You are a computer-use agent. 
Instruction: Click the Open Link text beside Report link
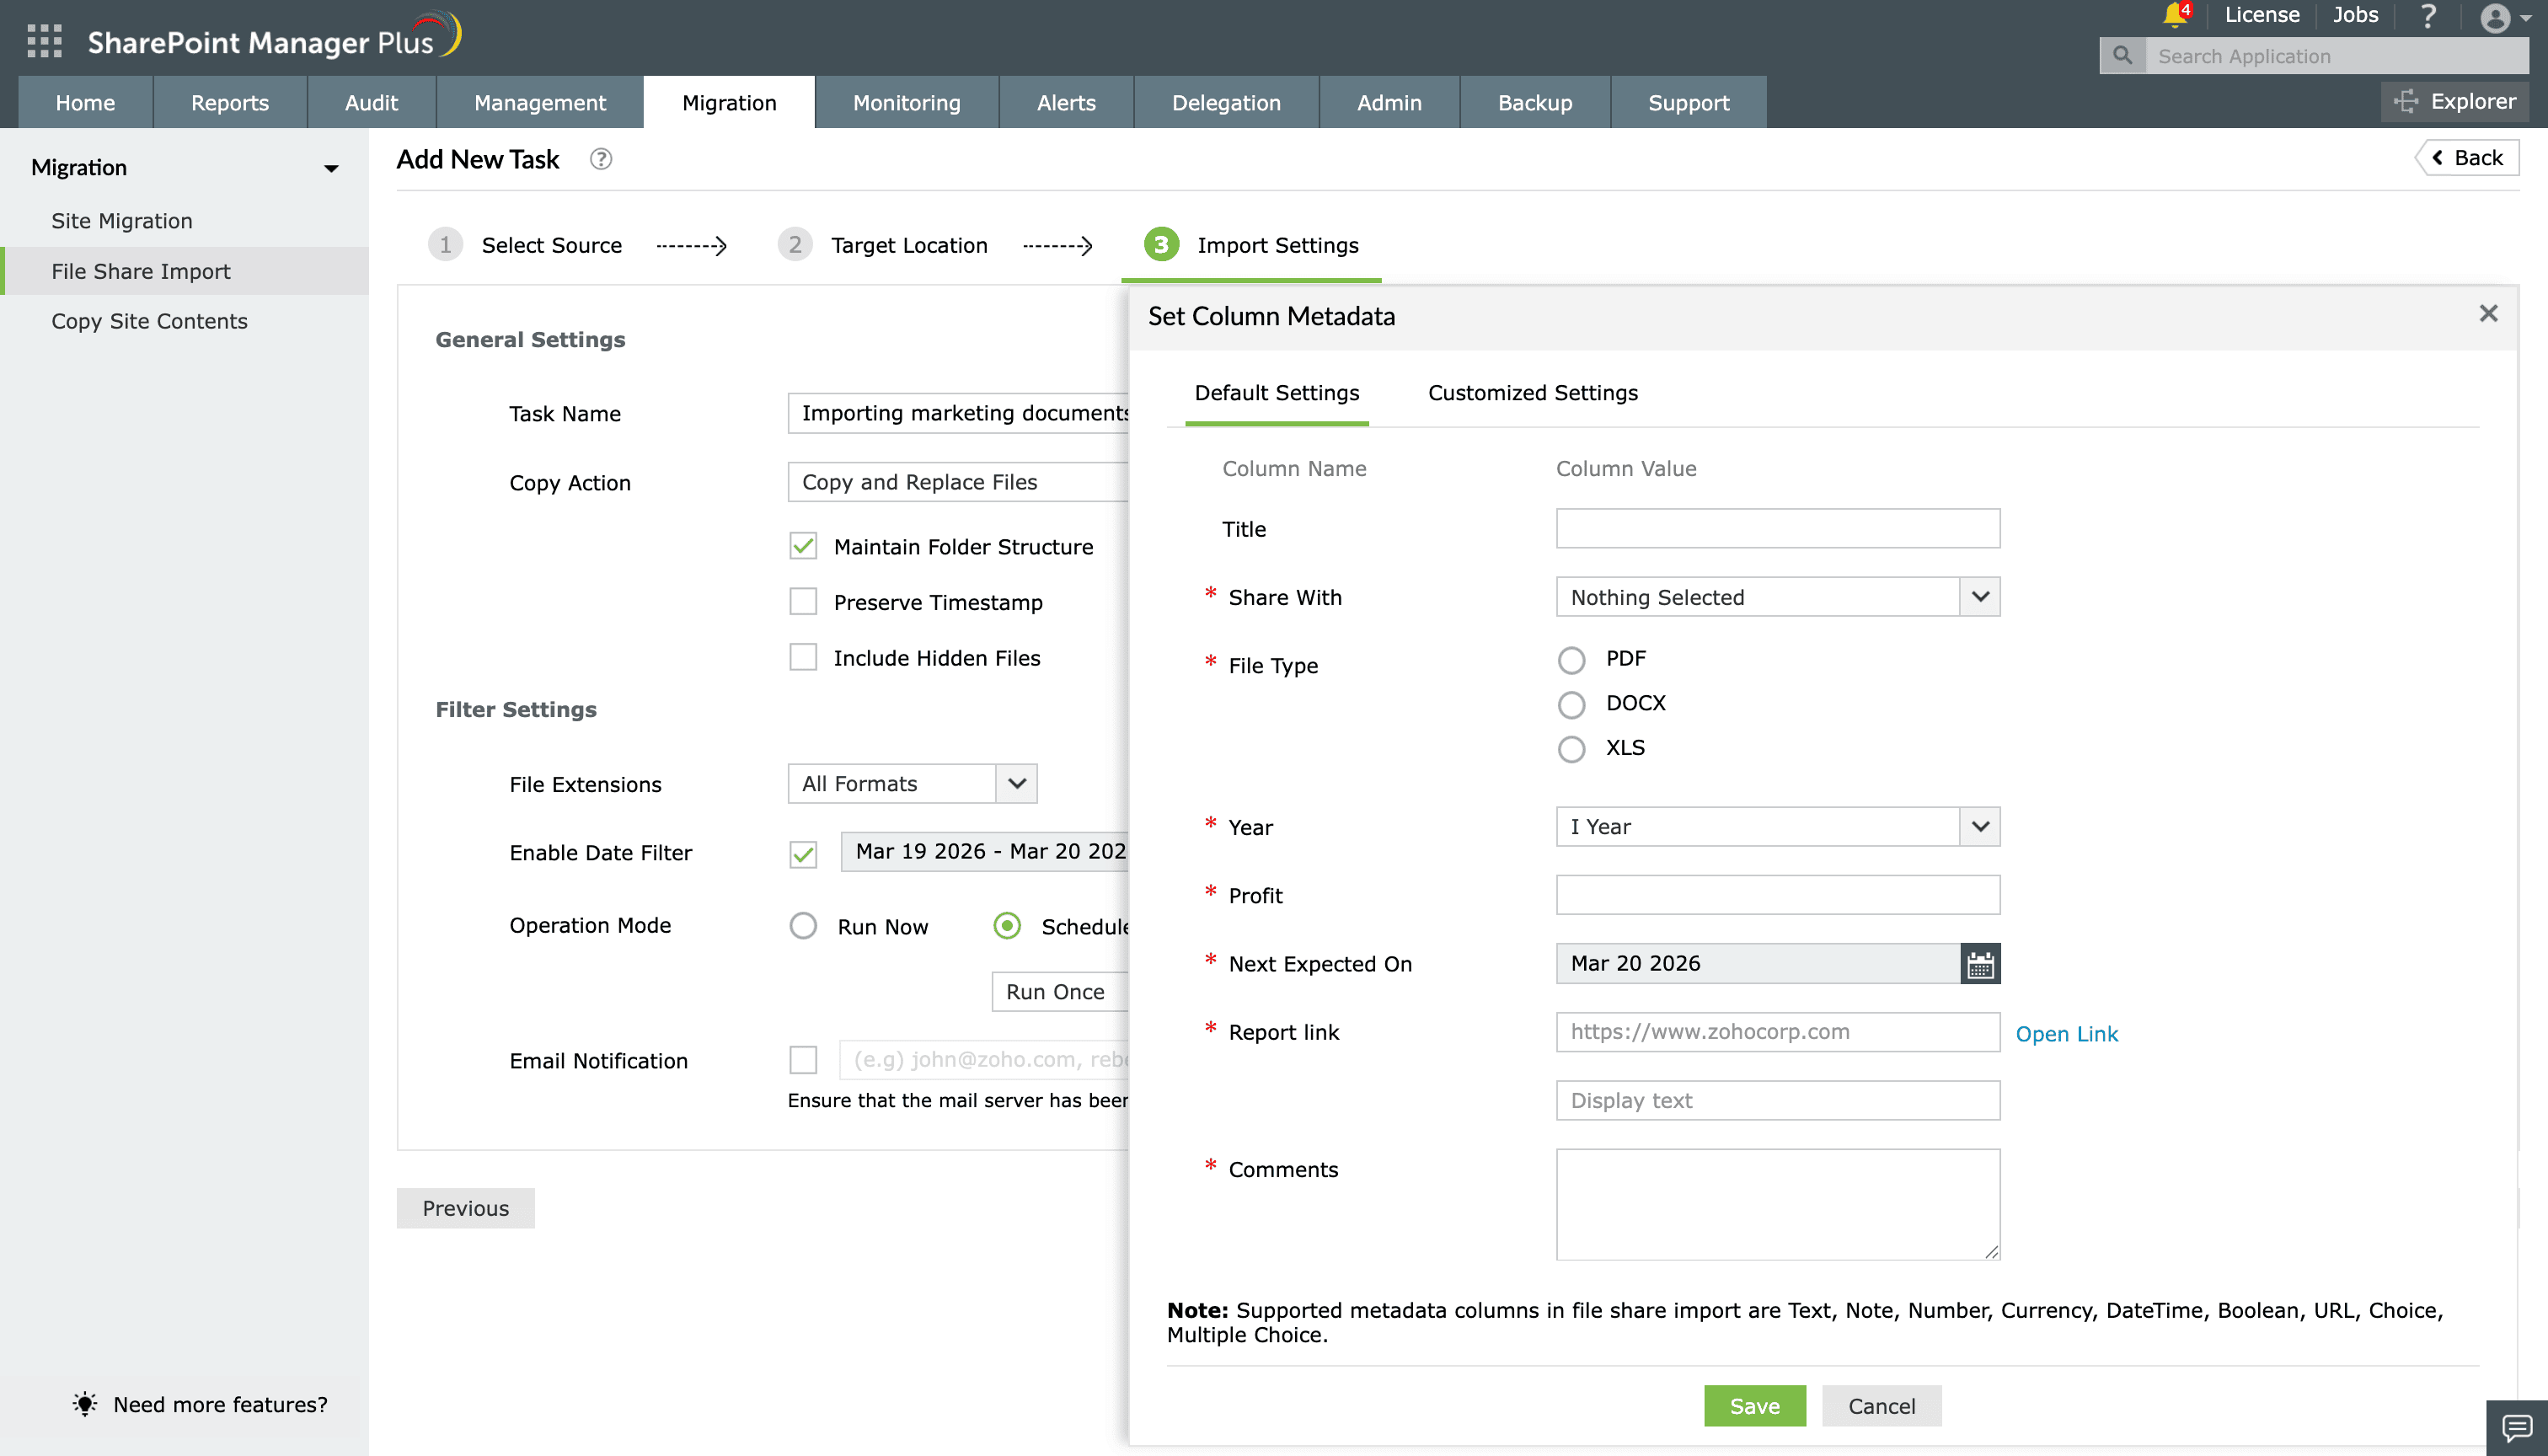2067,1033
